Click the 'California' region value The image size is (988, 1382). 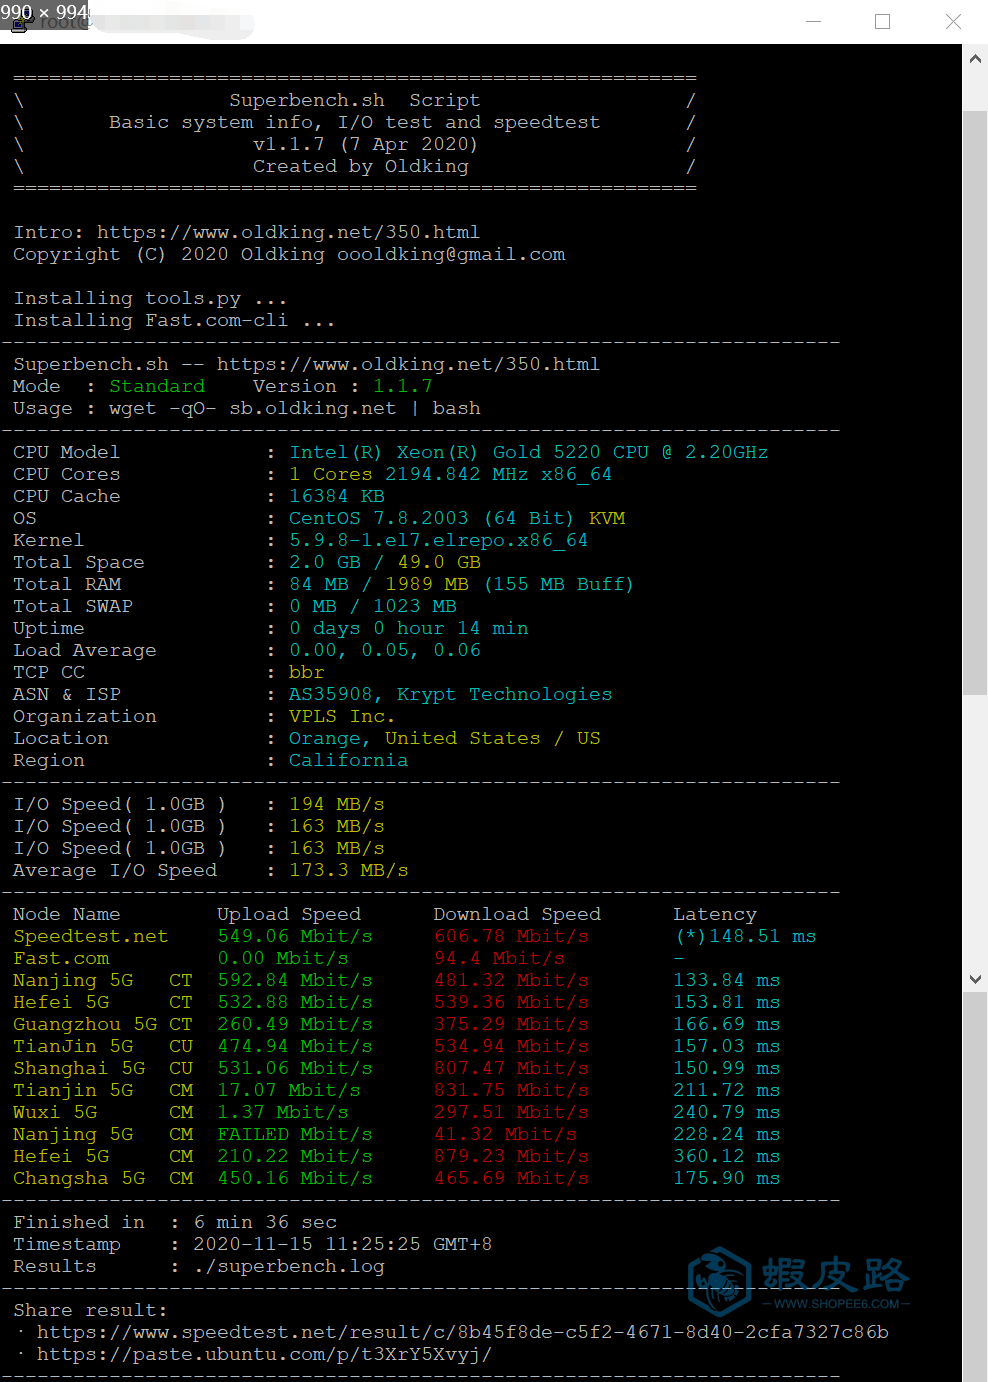(x=348, y=760)
